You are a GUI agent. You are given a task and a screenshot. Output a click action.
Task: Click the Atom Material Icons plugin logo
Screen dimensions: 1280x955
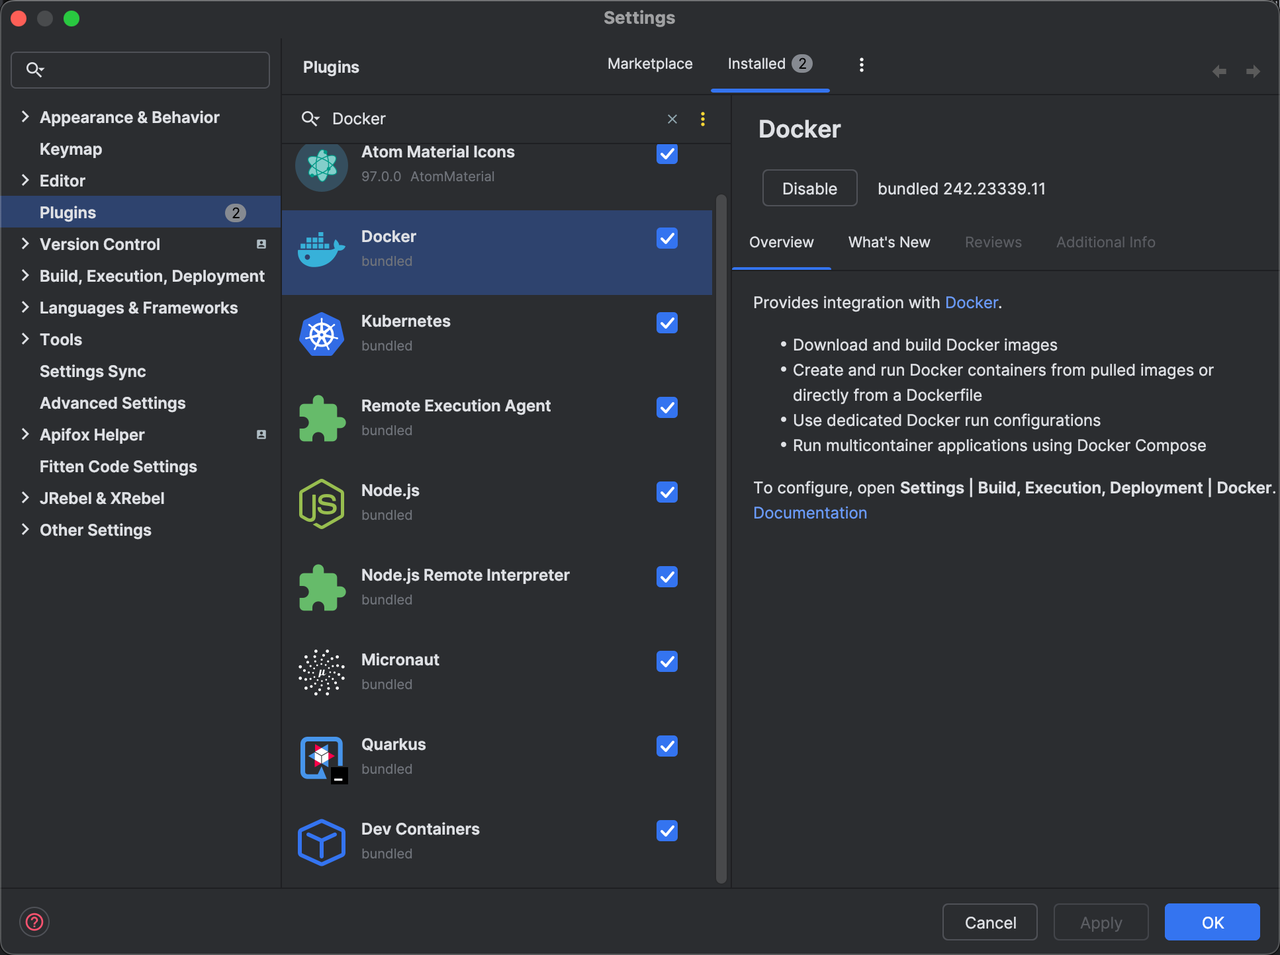(x=321, y=166)
